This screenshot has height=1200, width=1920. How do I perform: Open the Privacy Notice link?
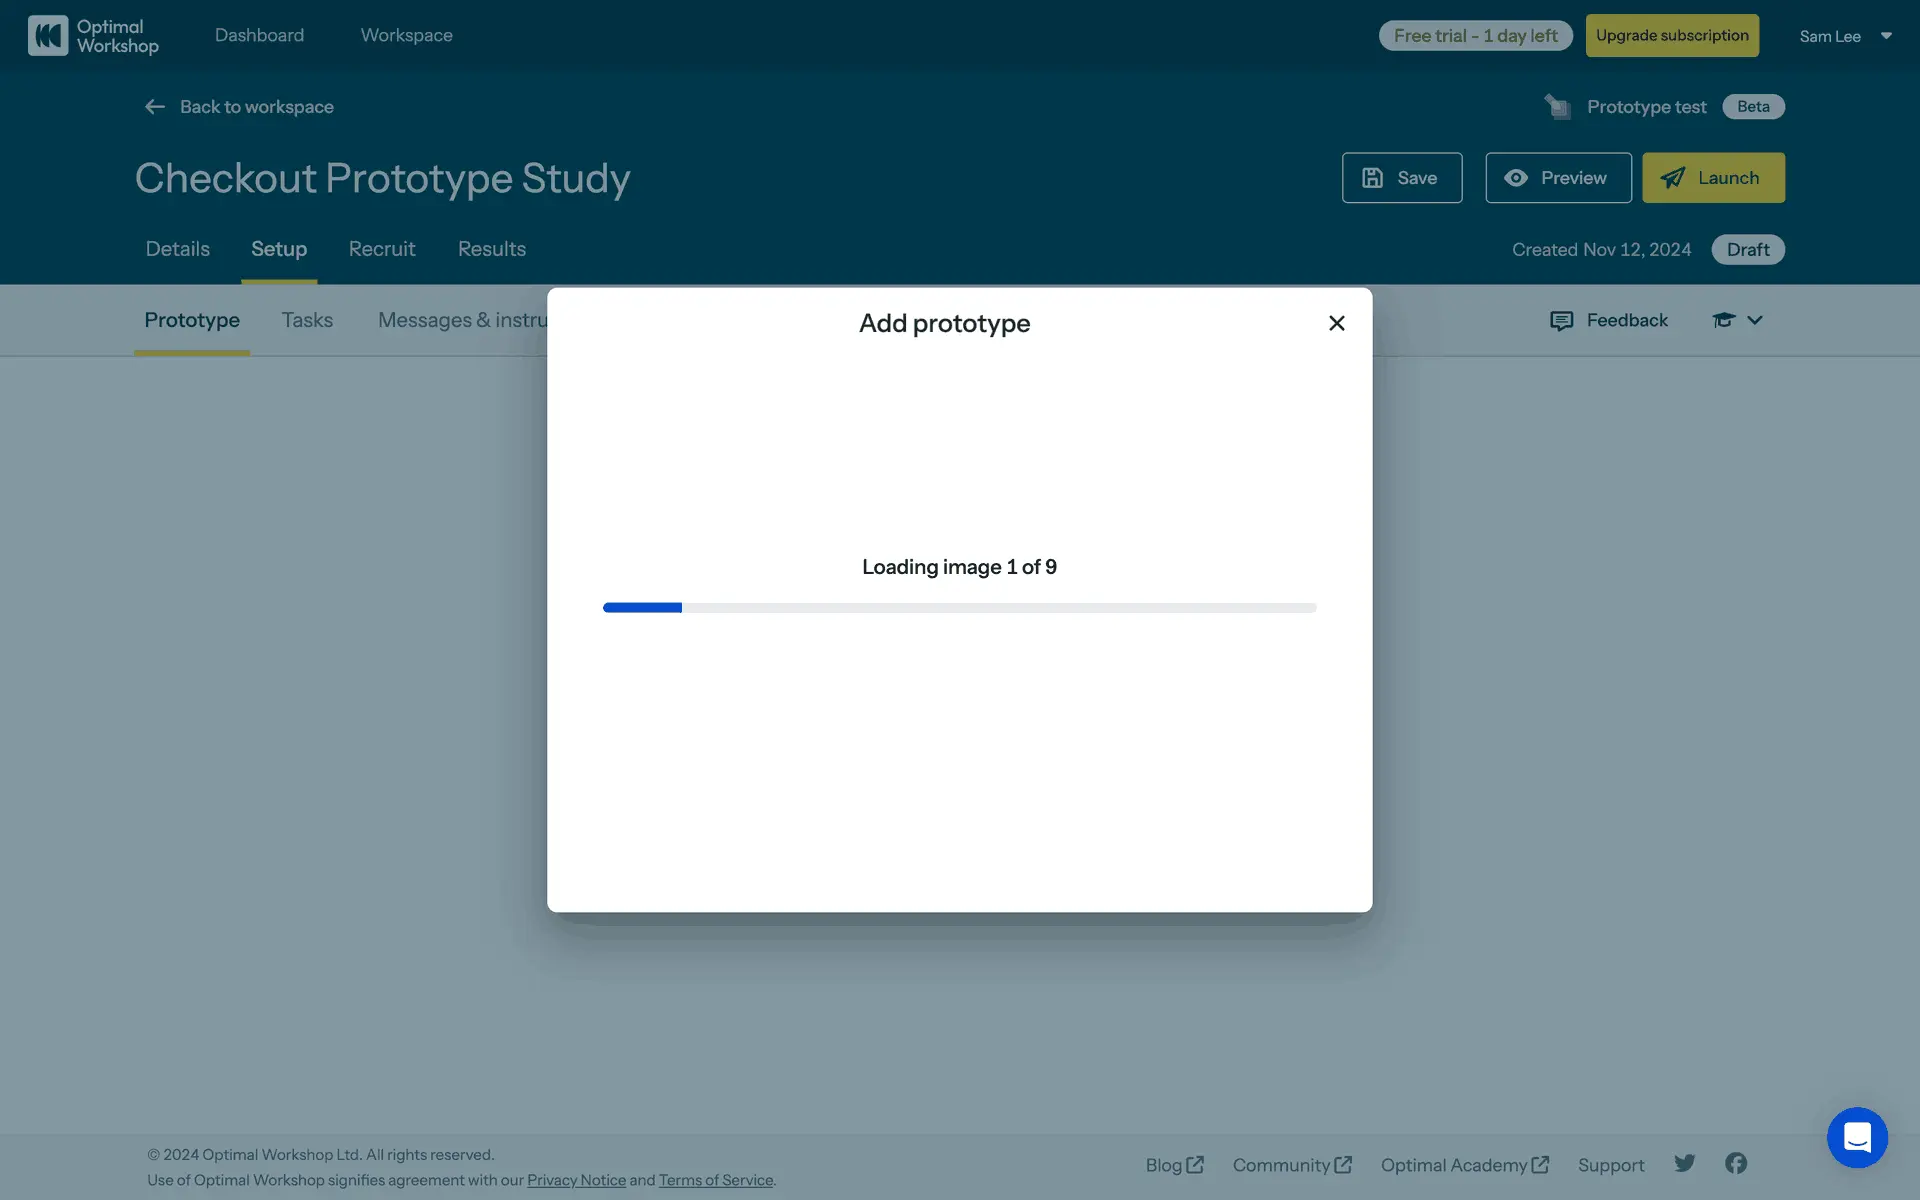(x=576, y=1180)
